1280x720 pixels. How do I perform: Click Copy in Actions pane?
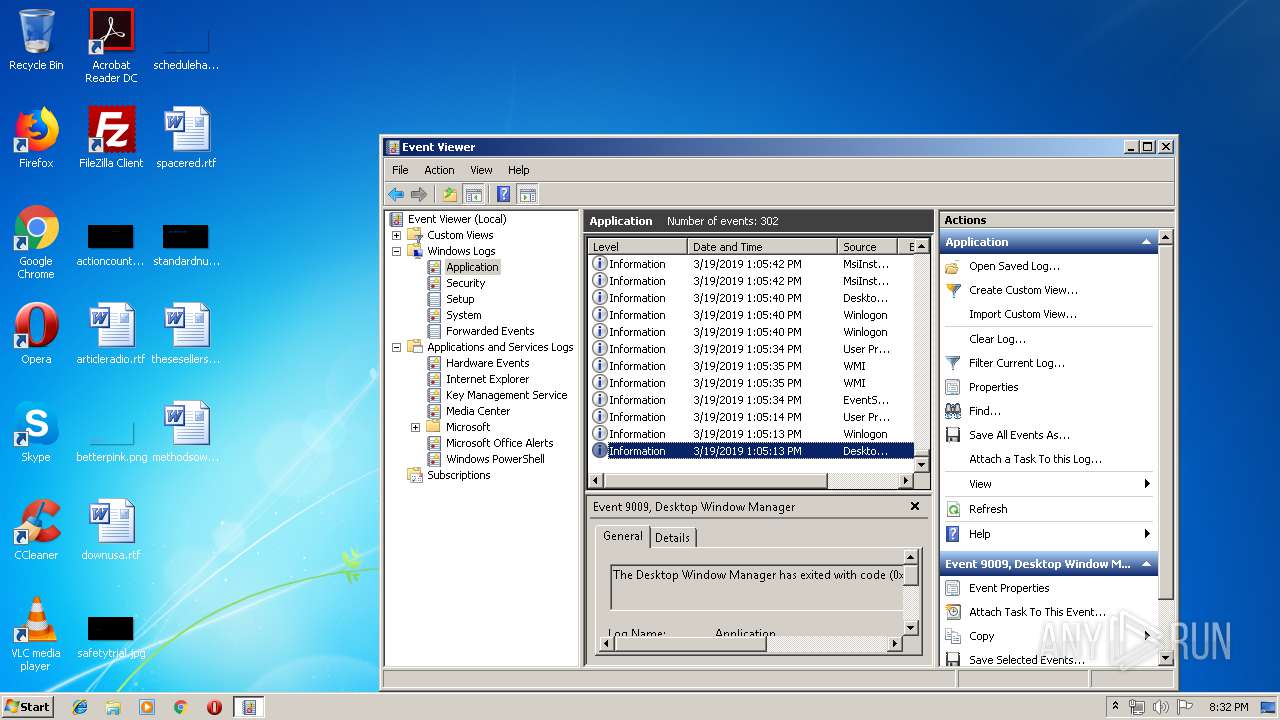[981, 636]
